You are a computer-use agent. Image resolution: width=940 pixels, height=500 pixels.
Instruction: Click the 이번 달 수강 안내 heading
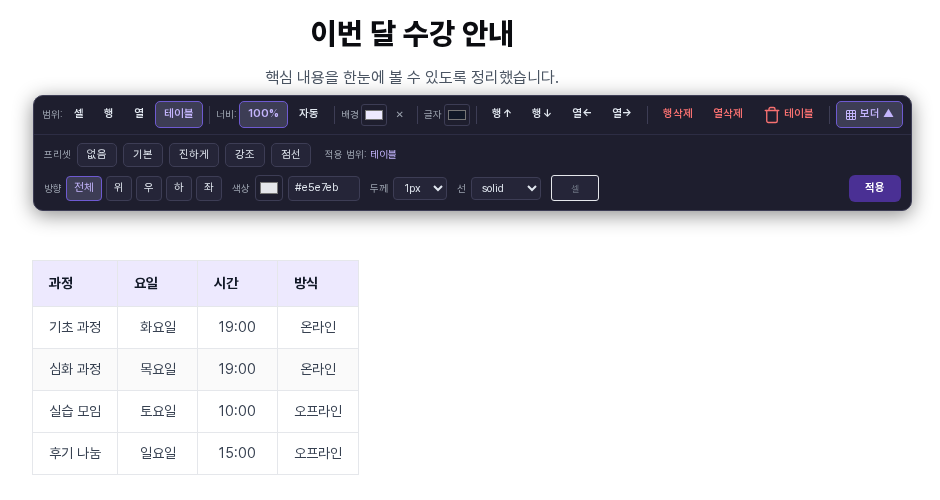point(412,34)
